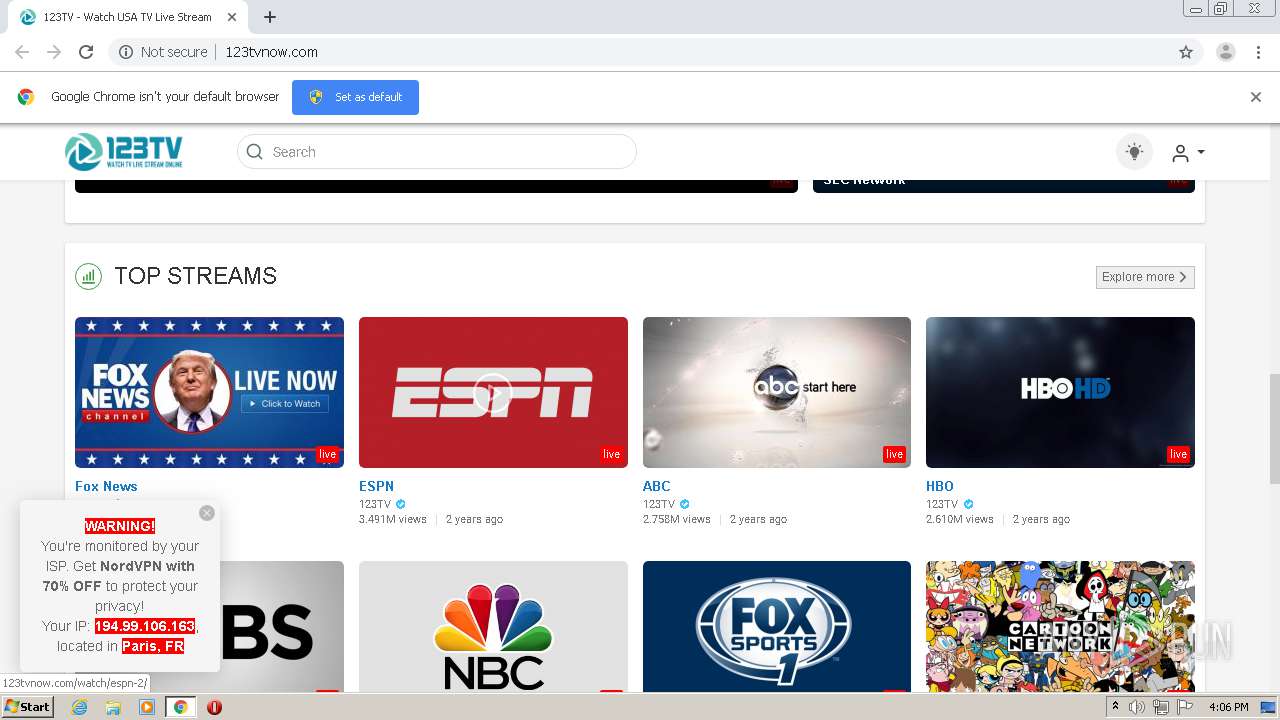Toggle dark mode lightbulb icon
This screenshot has height=720, width=1280.
pos(1134,152)
